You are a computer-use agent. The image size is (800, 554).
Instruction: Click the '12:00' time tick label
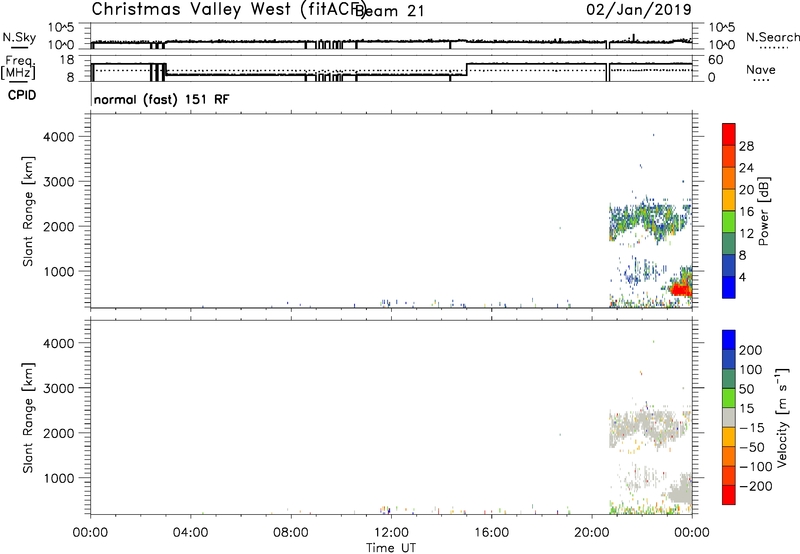click(x=391, y=533)
